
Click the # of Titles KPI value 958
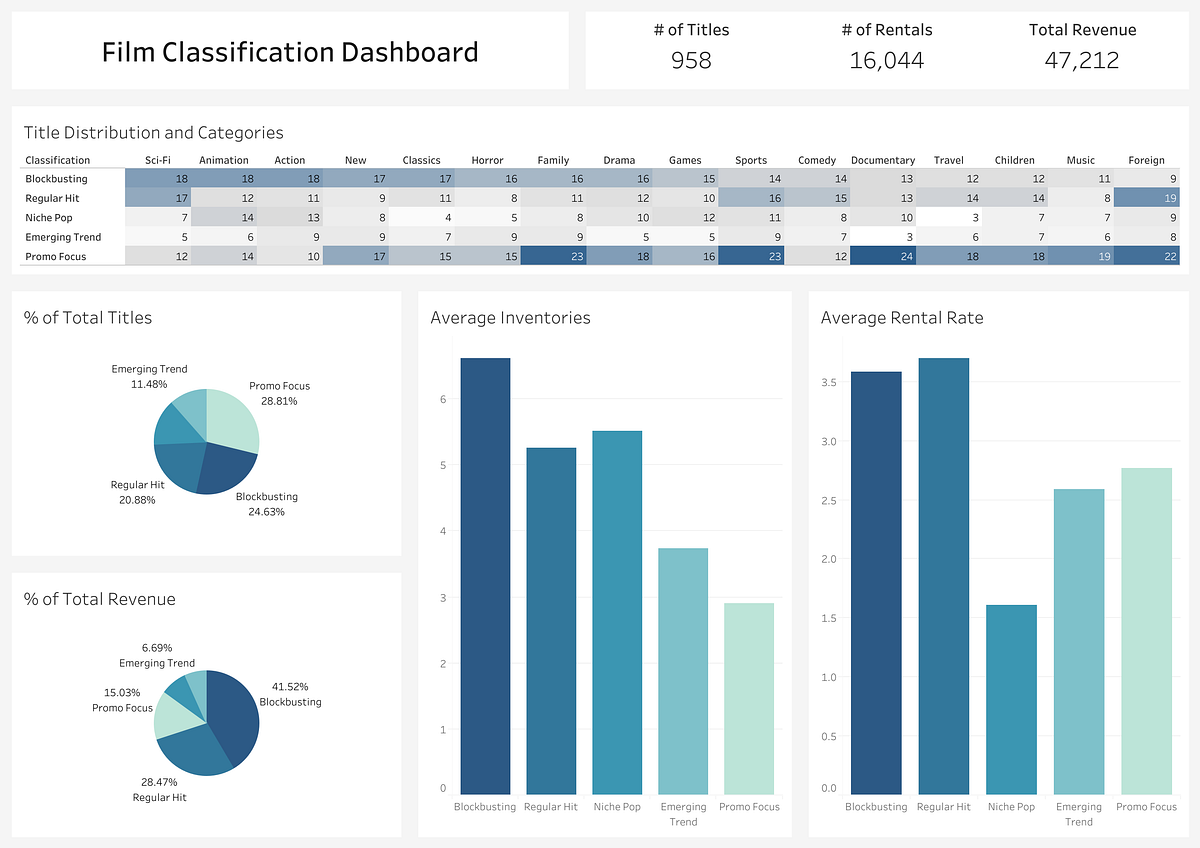[691, 61]
